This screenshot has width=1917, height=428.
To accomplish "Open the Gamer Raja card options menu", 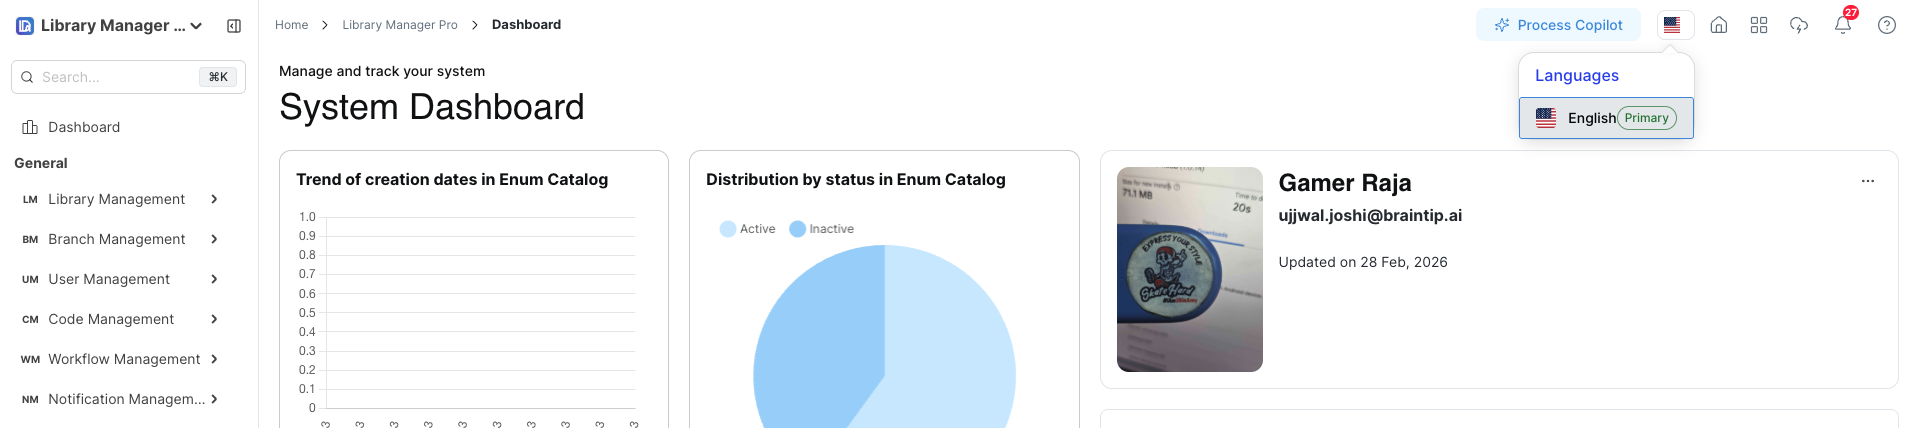I will tap(1867, 181).
